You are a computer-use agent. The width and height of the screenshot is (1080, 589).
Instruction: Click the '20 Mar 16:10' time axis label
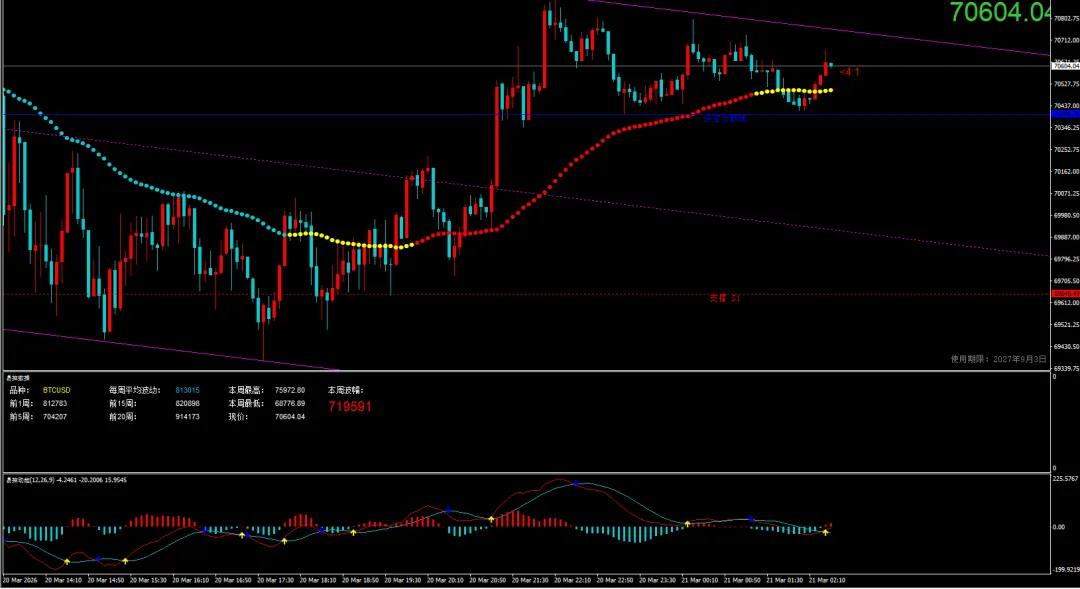click(191, 581)
